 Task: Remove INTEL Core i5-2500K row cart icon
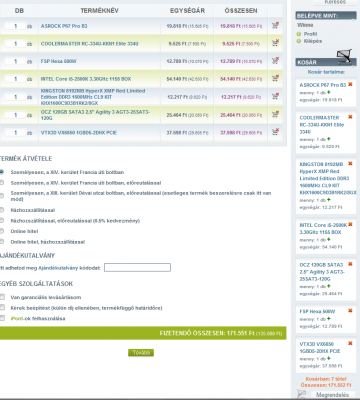click(x=275, y=78)
